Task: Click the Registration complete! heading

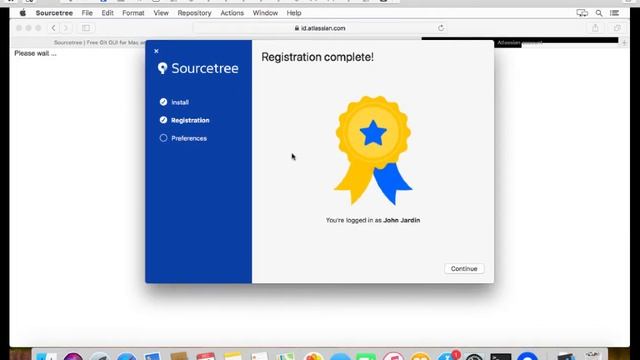Action: (x=318, y=57)
